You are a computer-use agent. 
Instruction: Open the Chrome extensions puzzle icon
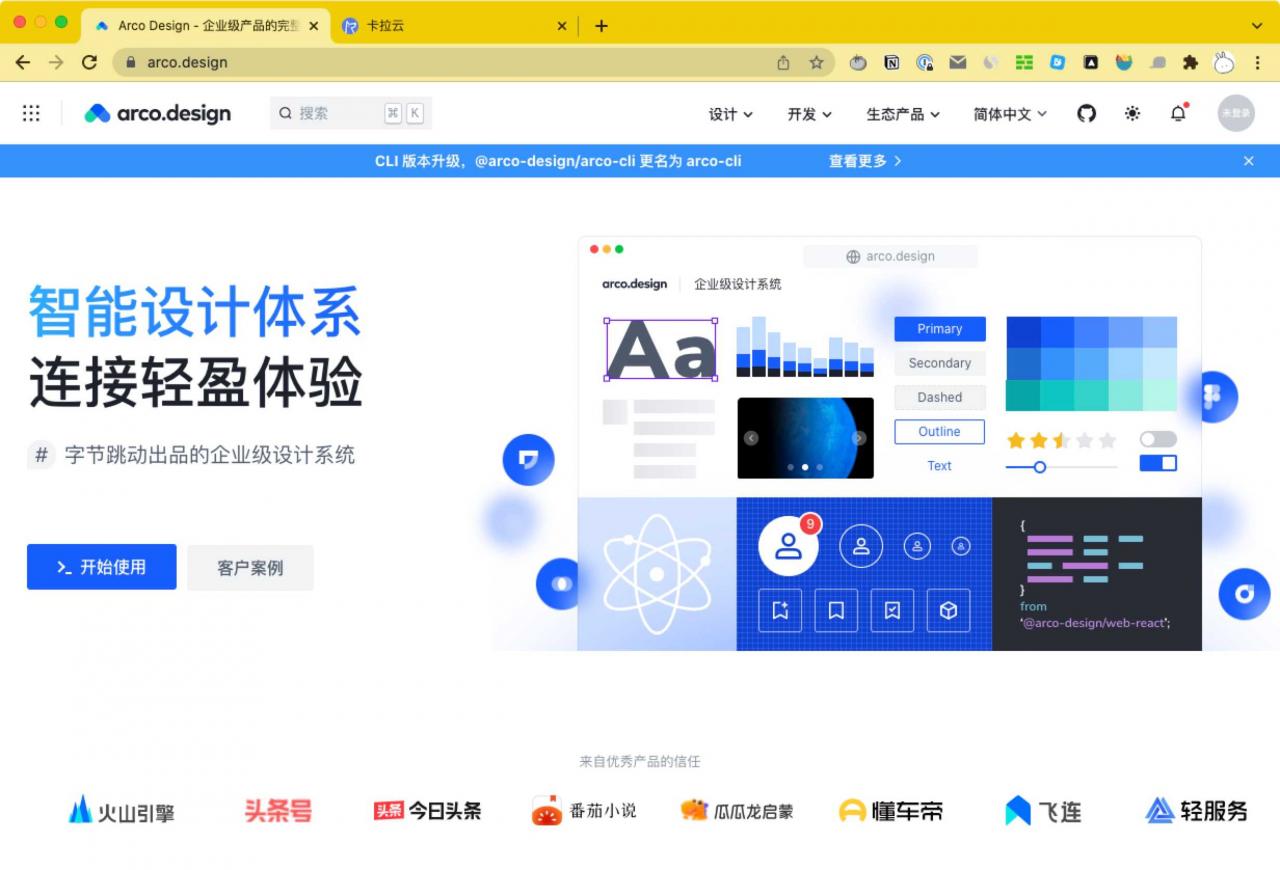[1190, 62]
